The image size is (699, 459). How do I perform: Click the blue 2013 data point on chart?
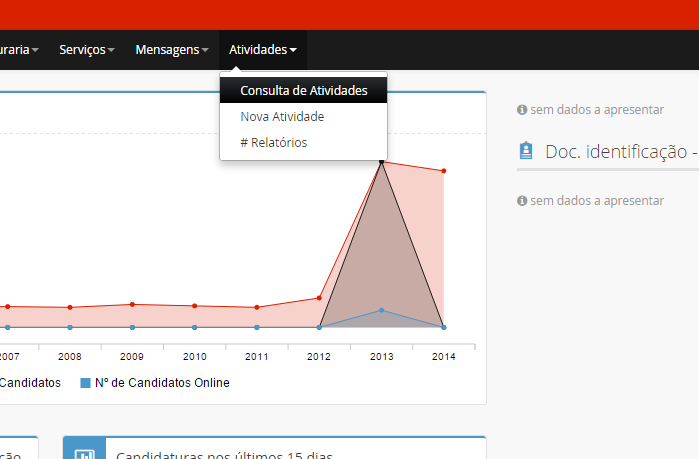click(x=381, y=310)
